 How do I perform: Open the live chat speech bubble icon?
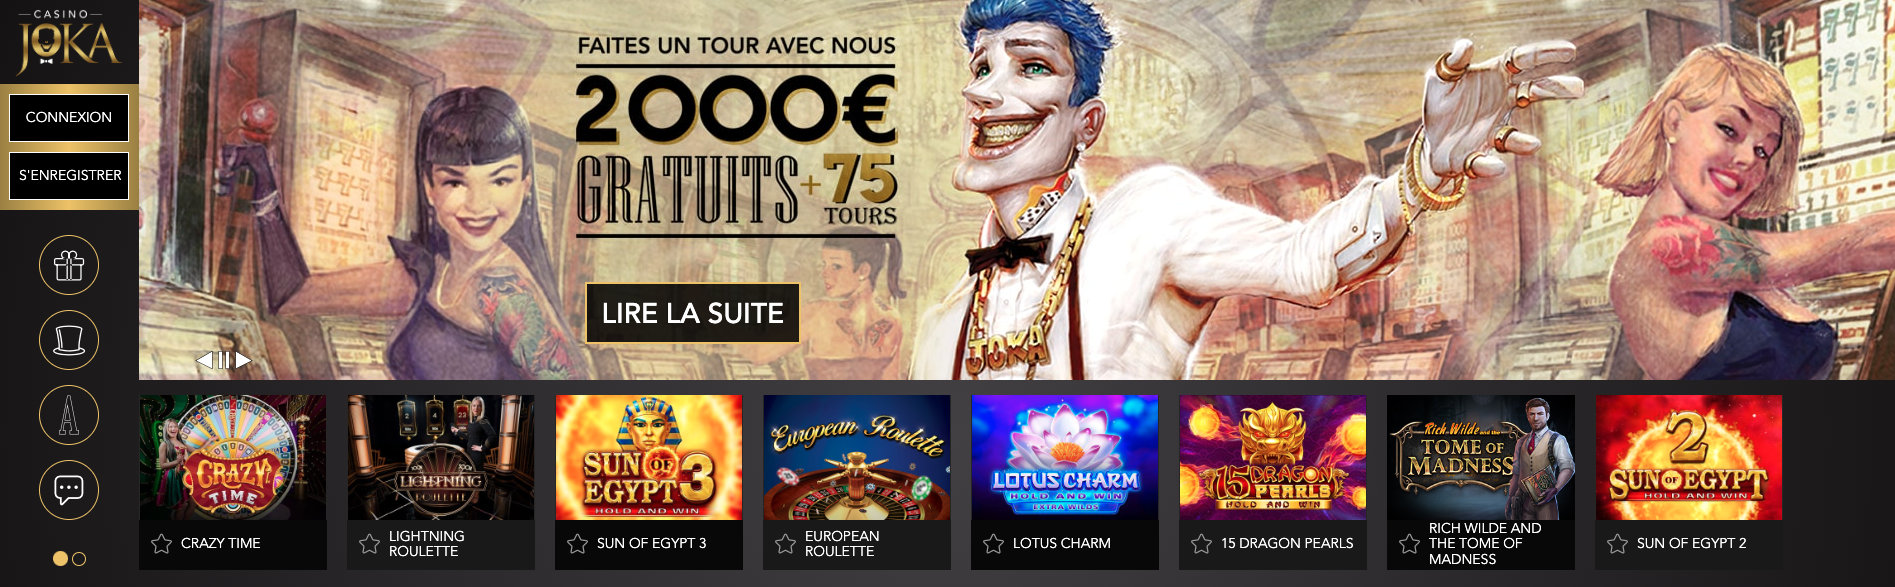[x=69, y=490]
